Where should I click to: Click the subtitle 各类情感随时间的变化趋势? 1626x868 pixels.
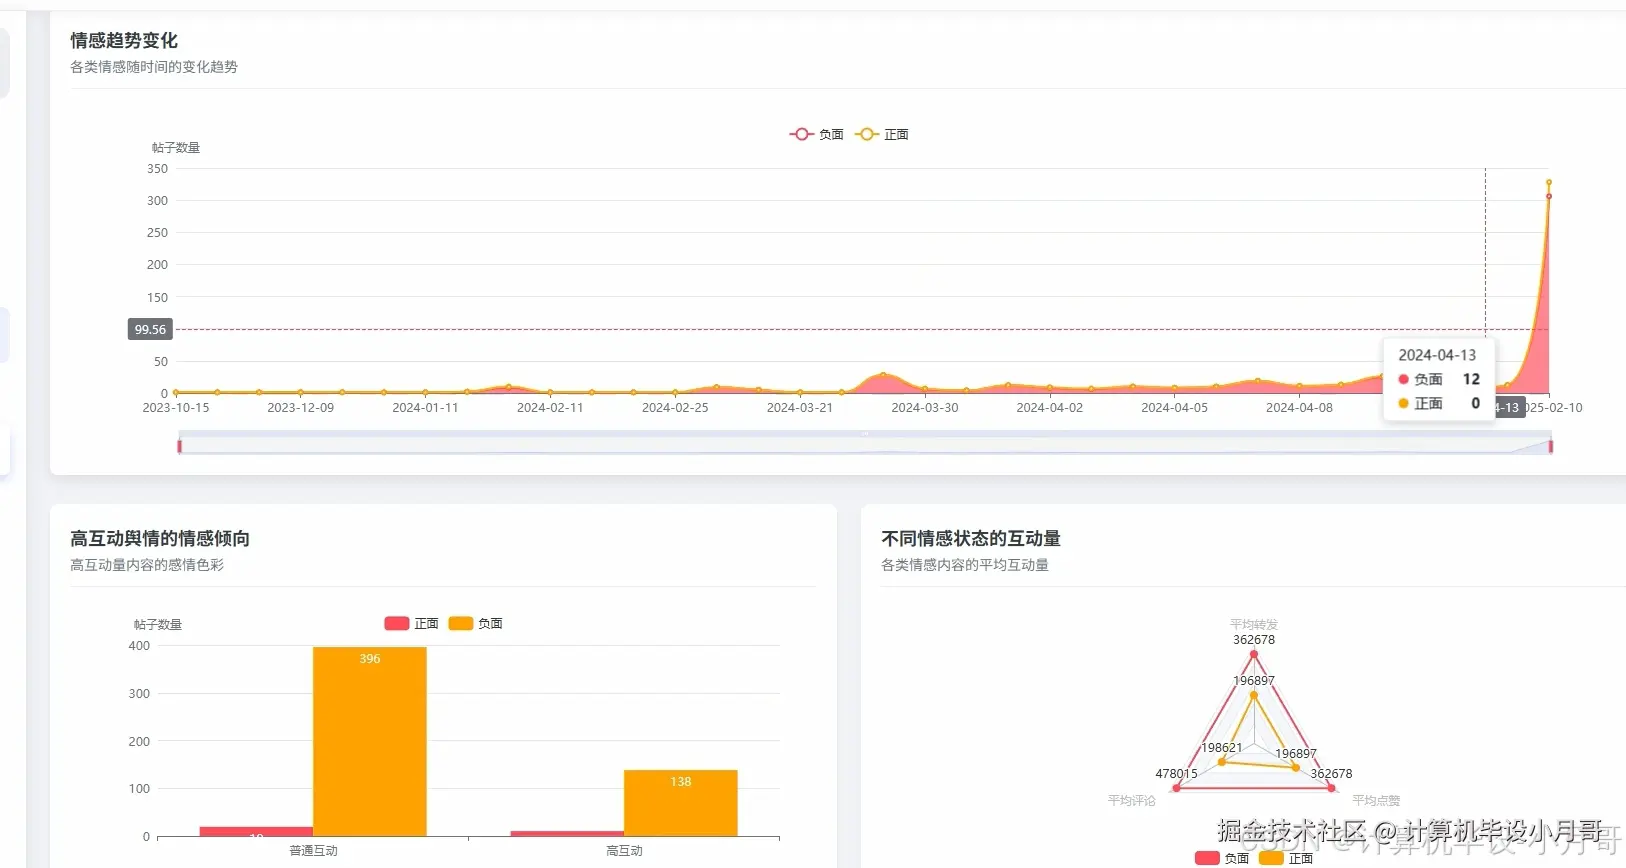tap(154, 67)
